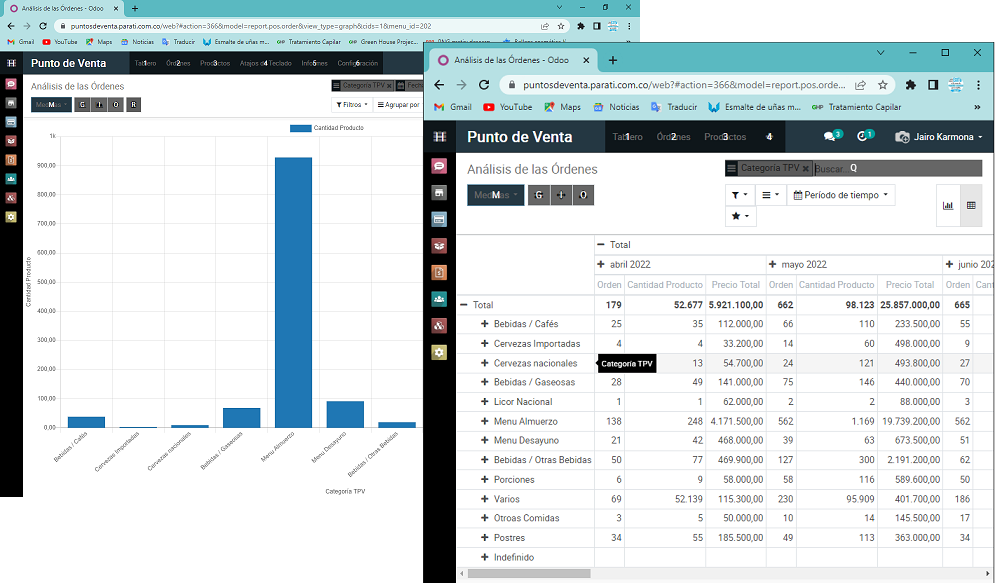Image resolution: width=996 pixels, height=583 pixels.
Task: Switch to pivot table view
Action: [x=971, y=205]
